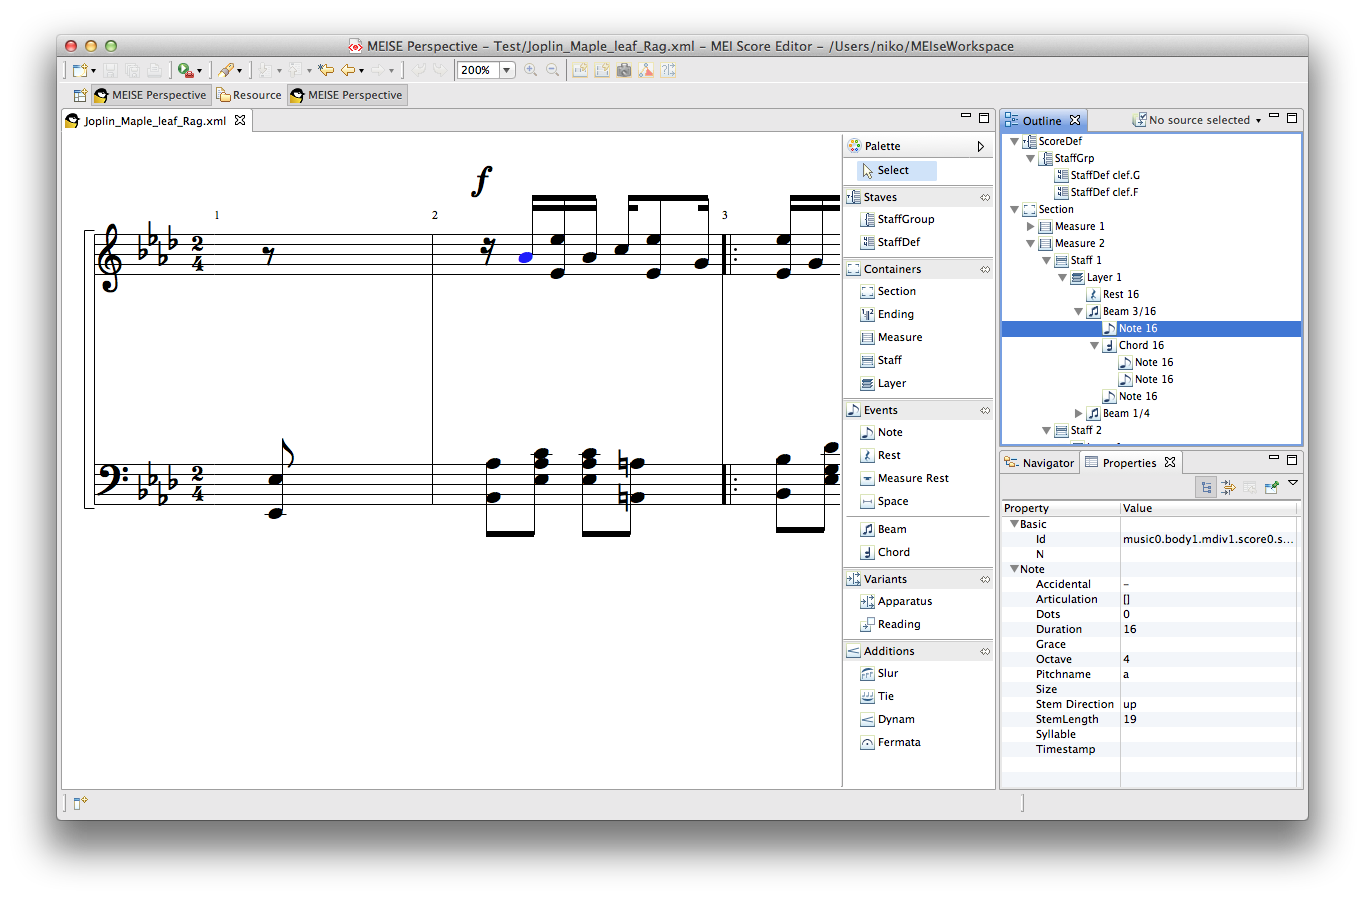The width and height of the screenshot is (1365, 899).
Task: Select the Note tool in Events palette
Action: click(x=889, y=432)
